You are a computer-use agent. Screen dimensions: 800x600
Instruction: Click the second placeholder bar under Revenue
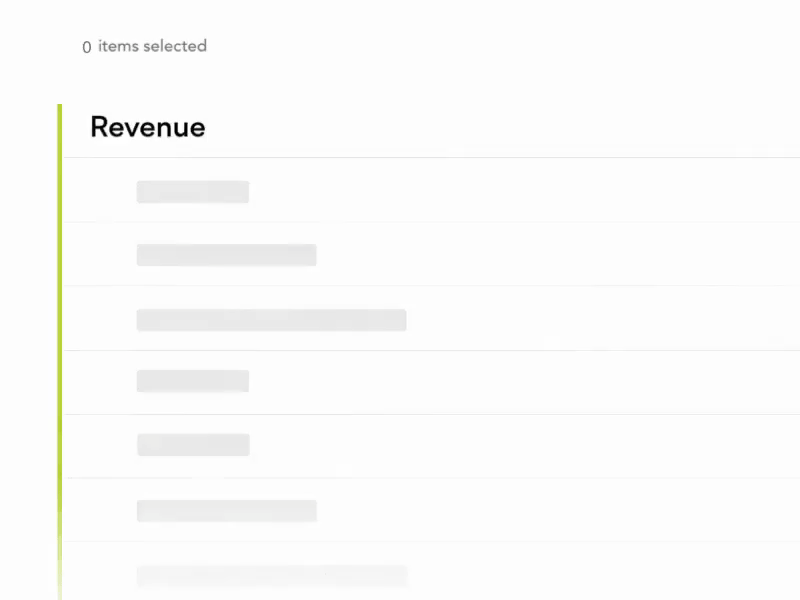226,254
